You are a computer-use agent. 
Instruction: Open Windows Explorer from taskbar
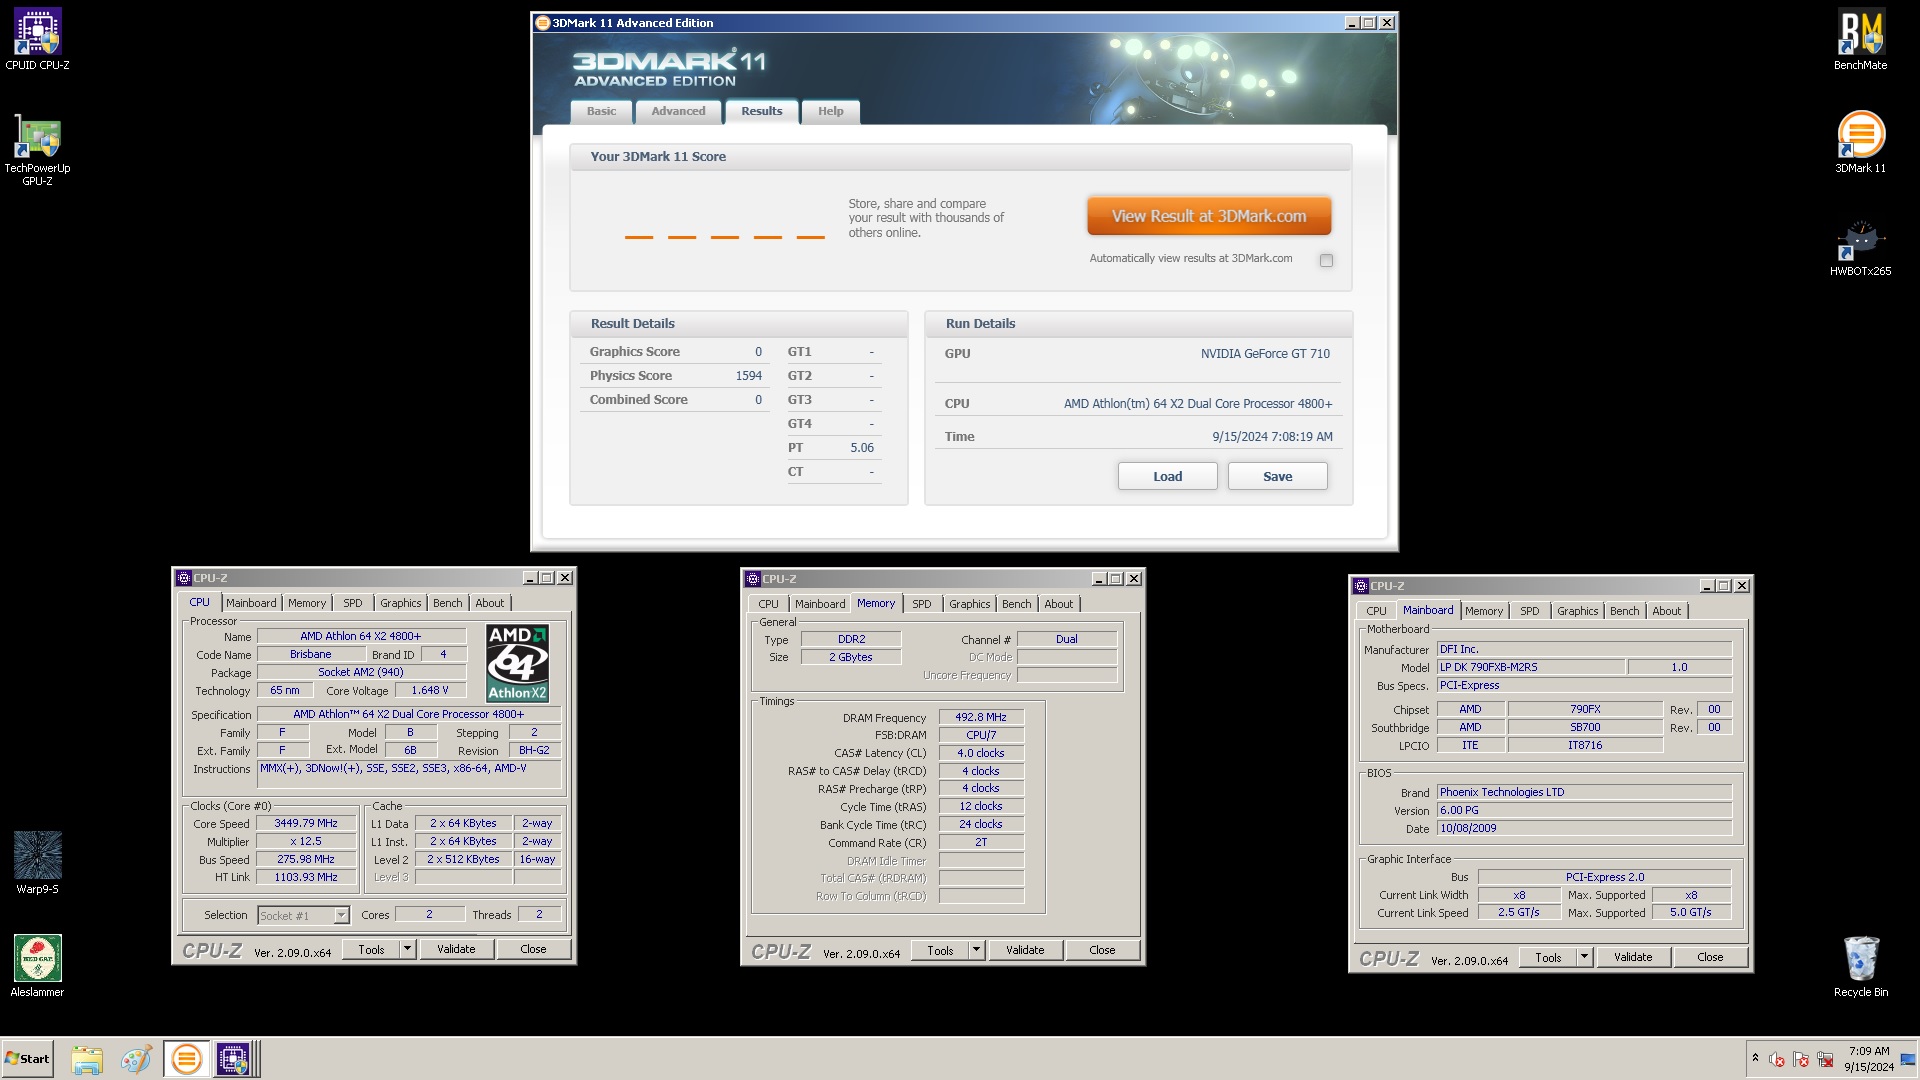coord(87,1059)
